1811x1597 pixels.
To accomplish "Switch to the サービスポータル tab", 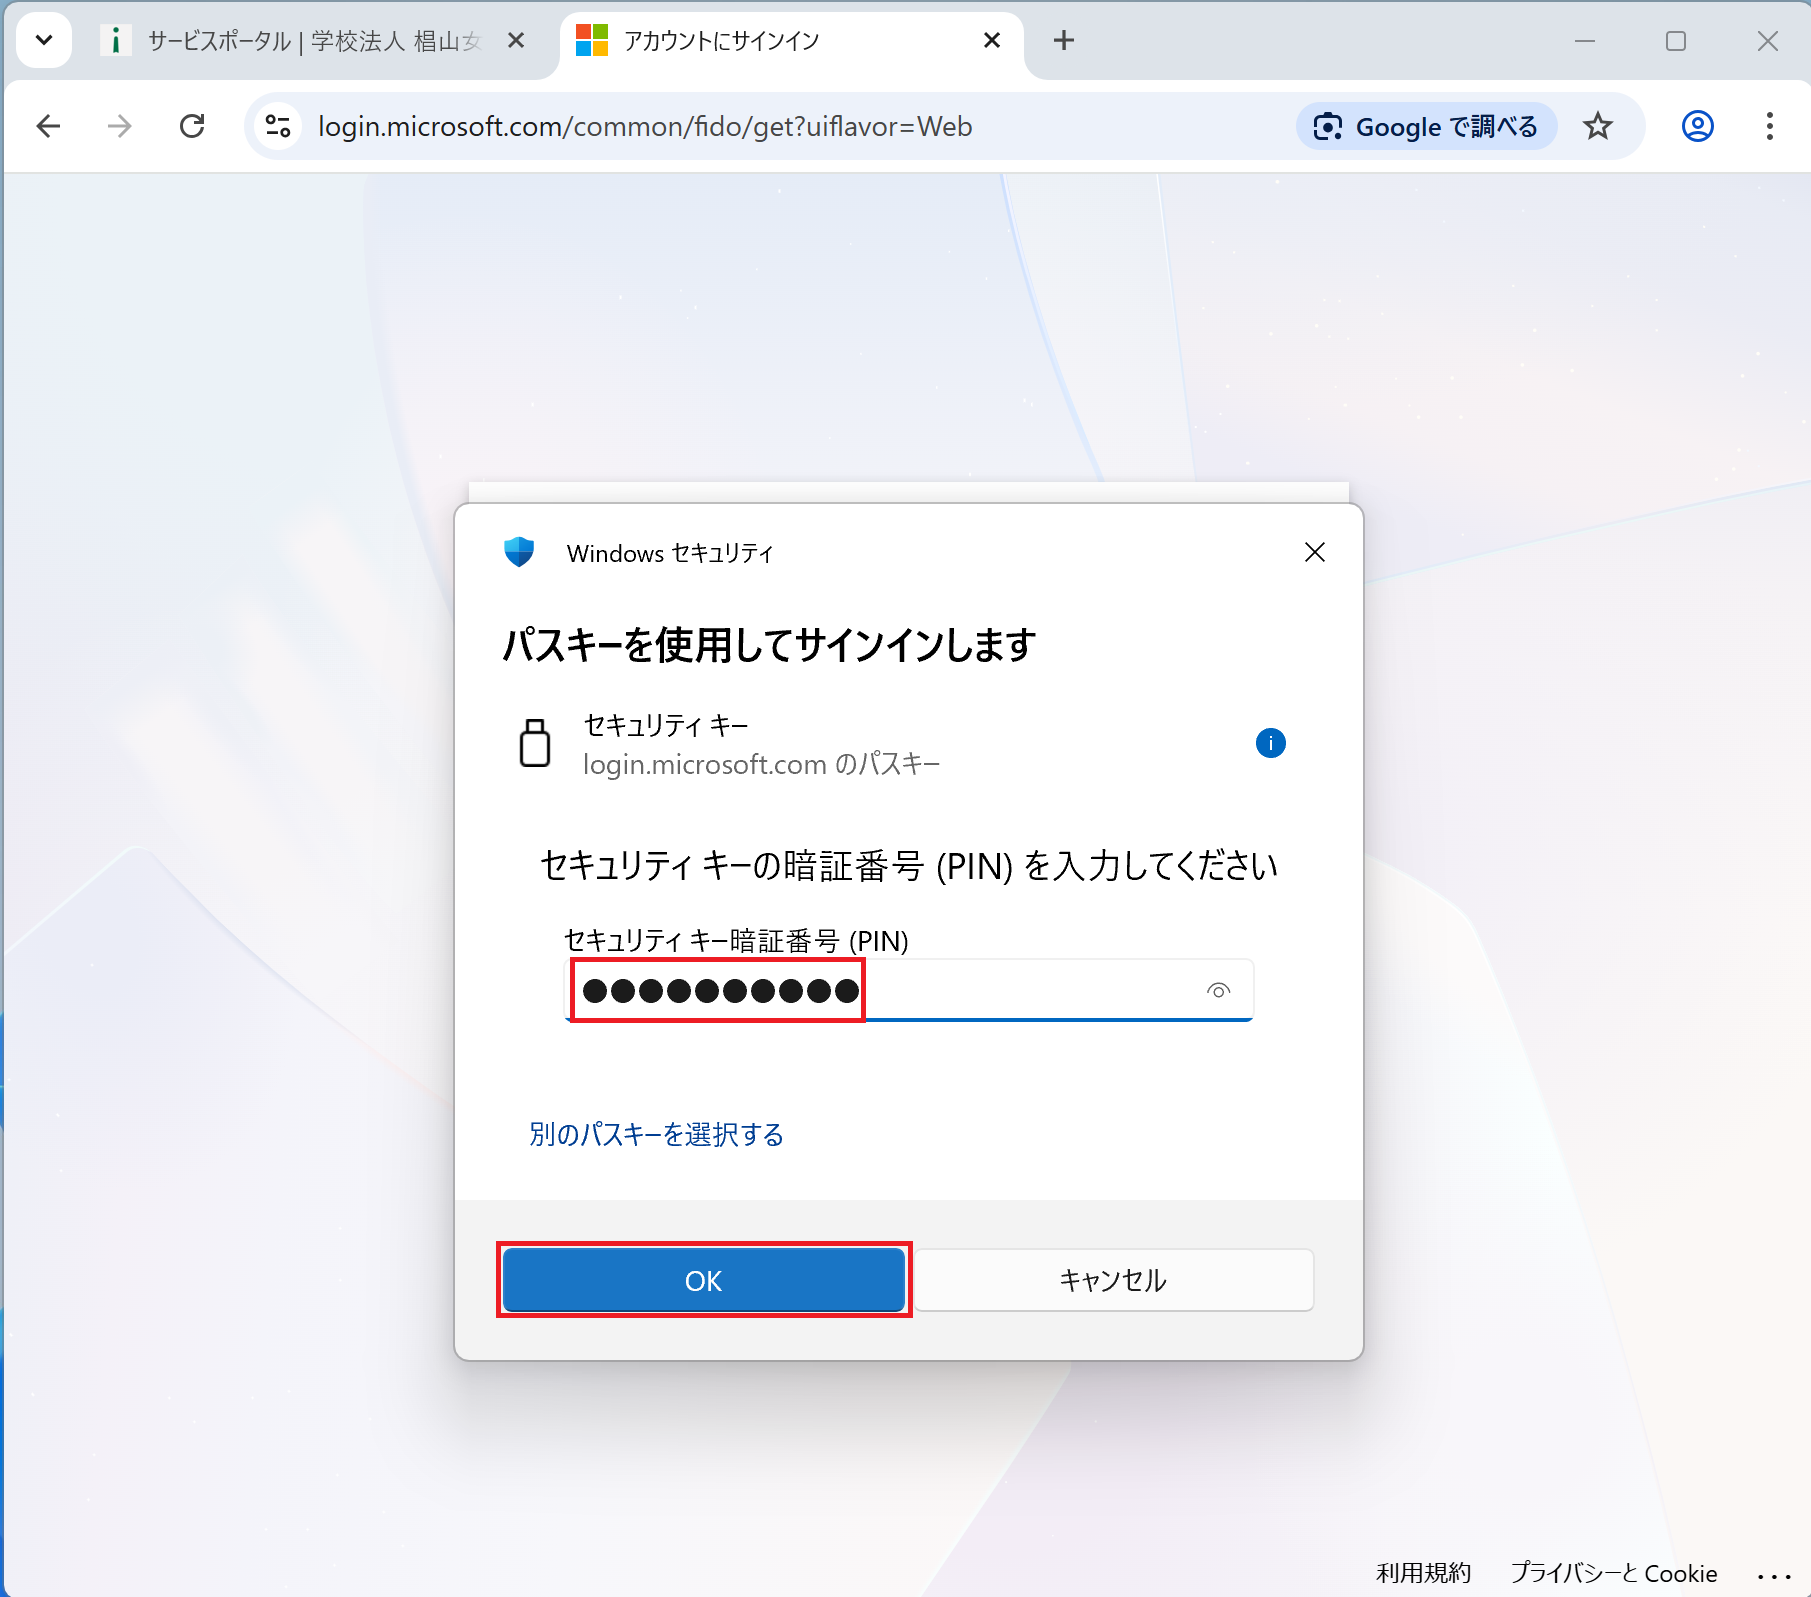I will (x=310, y=40).
